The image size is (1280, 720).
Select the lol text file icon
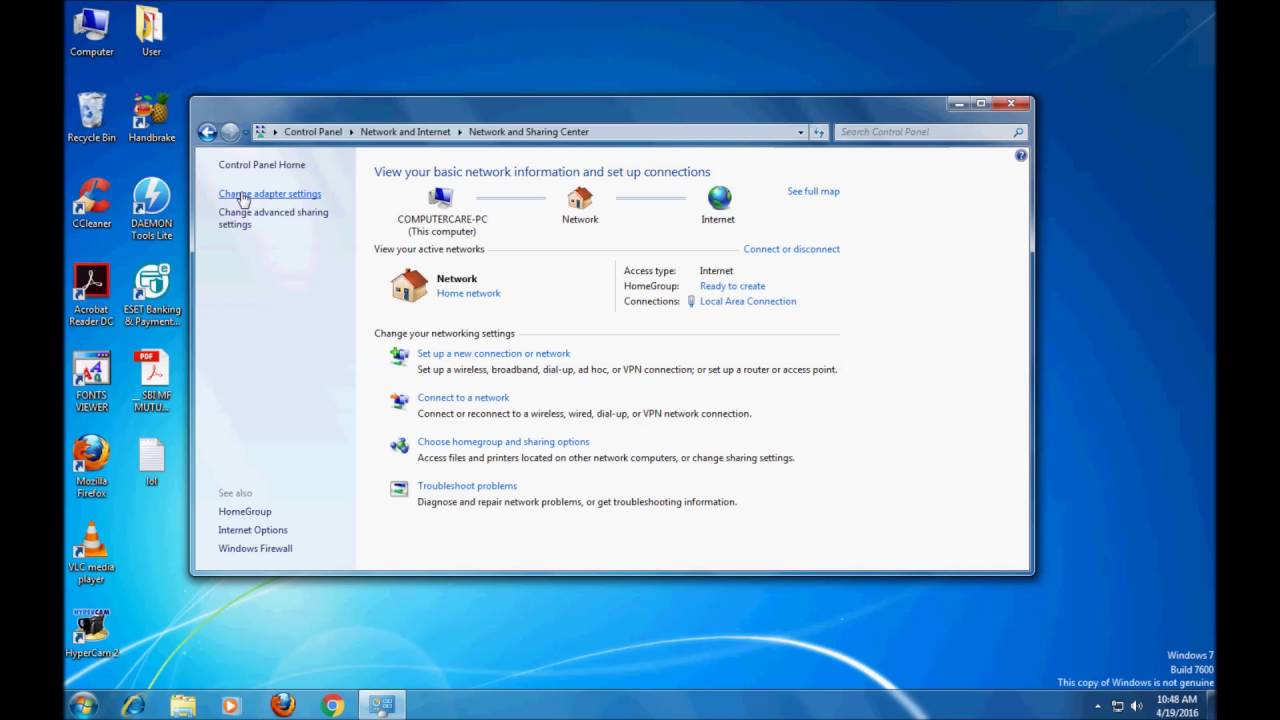(x=151, y=462)
